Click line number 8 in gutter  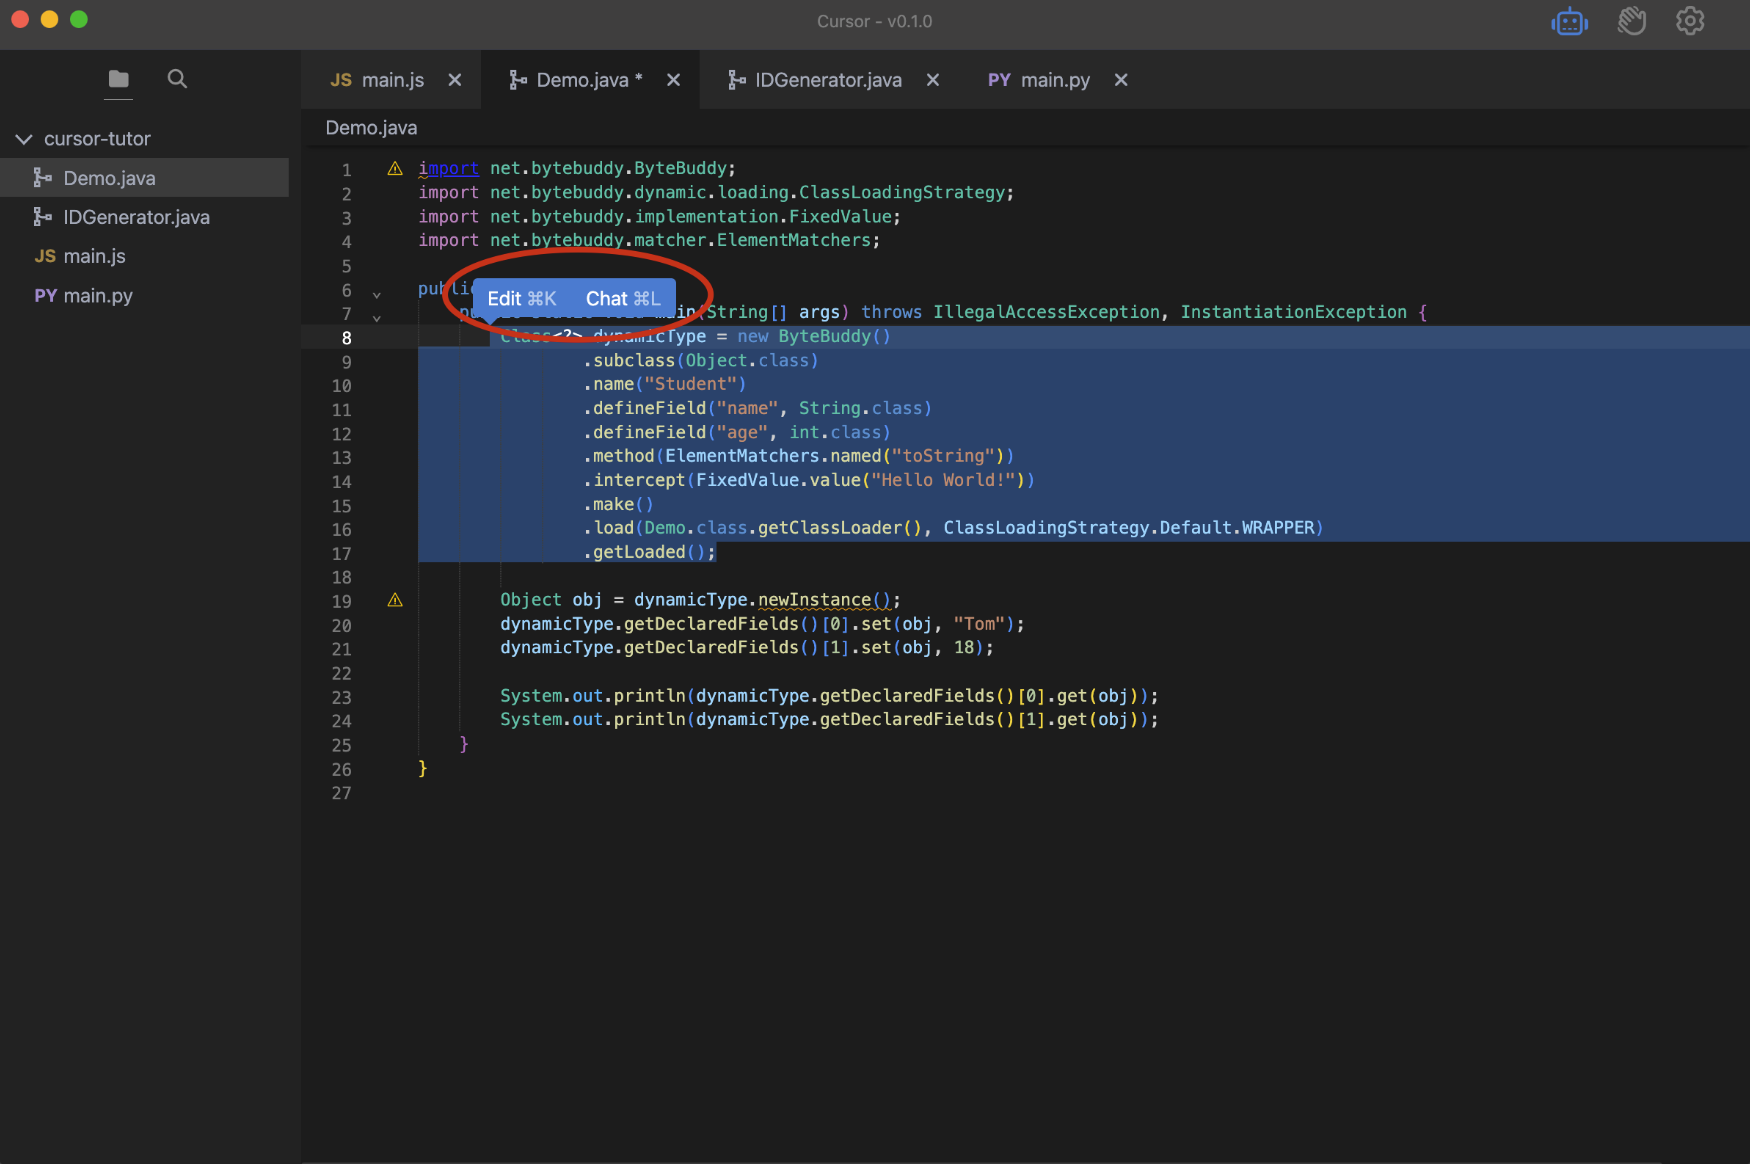[x=346, y=338]
